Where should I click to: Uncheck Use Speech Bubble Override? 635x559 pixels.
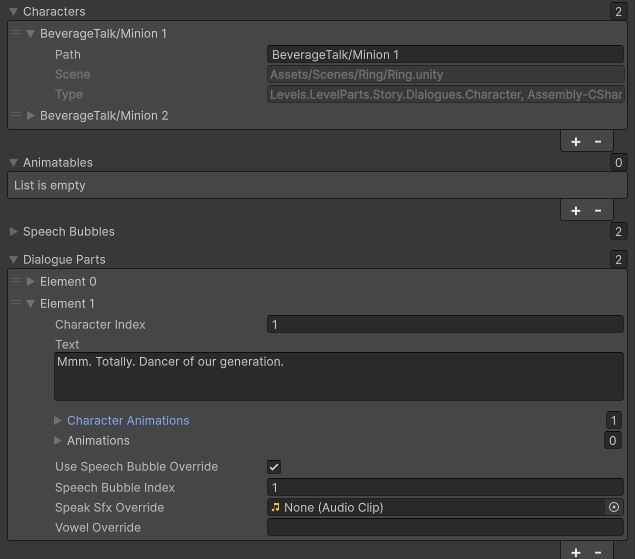click(274, 467)
